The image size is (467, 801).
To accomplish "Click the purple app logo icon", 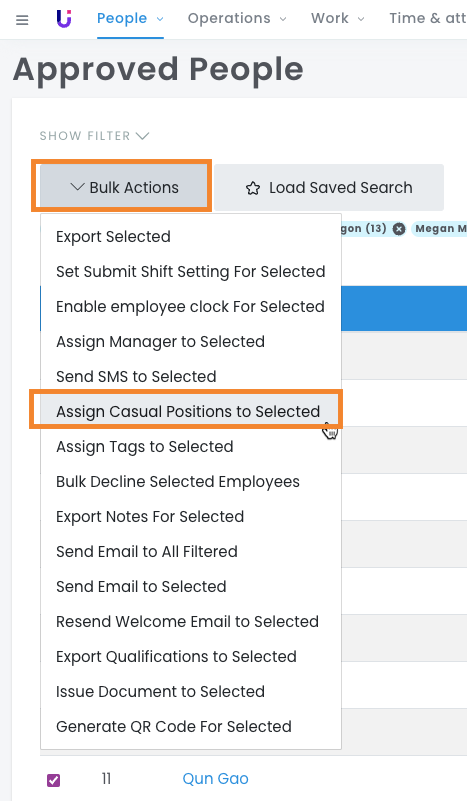I will tap(64, 19).
